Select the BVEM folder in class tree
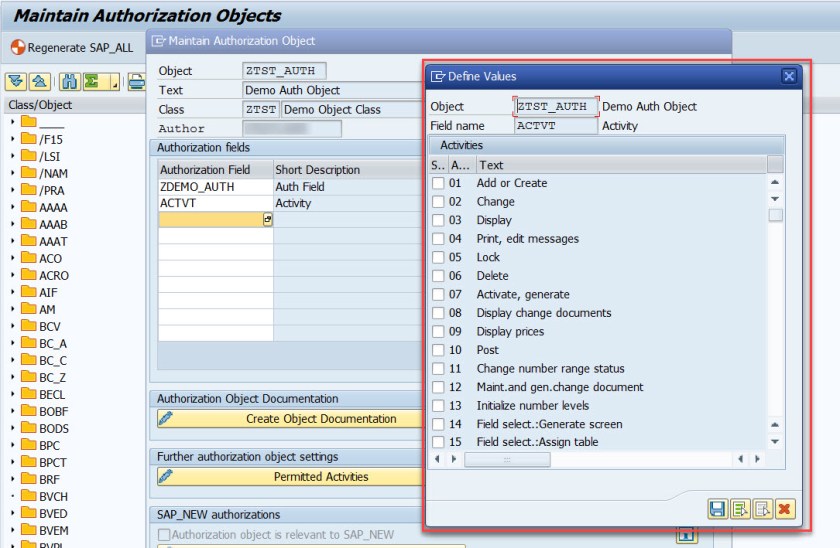 pyautogui.click(x=44, y=530)
